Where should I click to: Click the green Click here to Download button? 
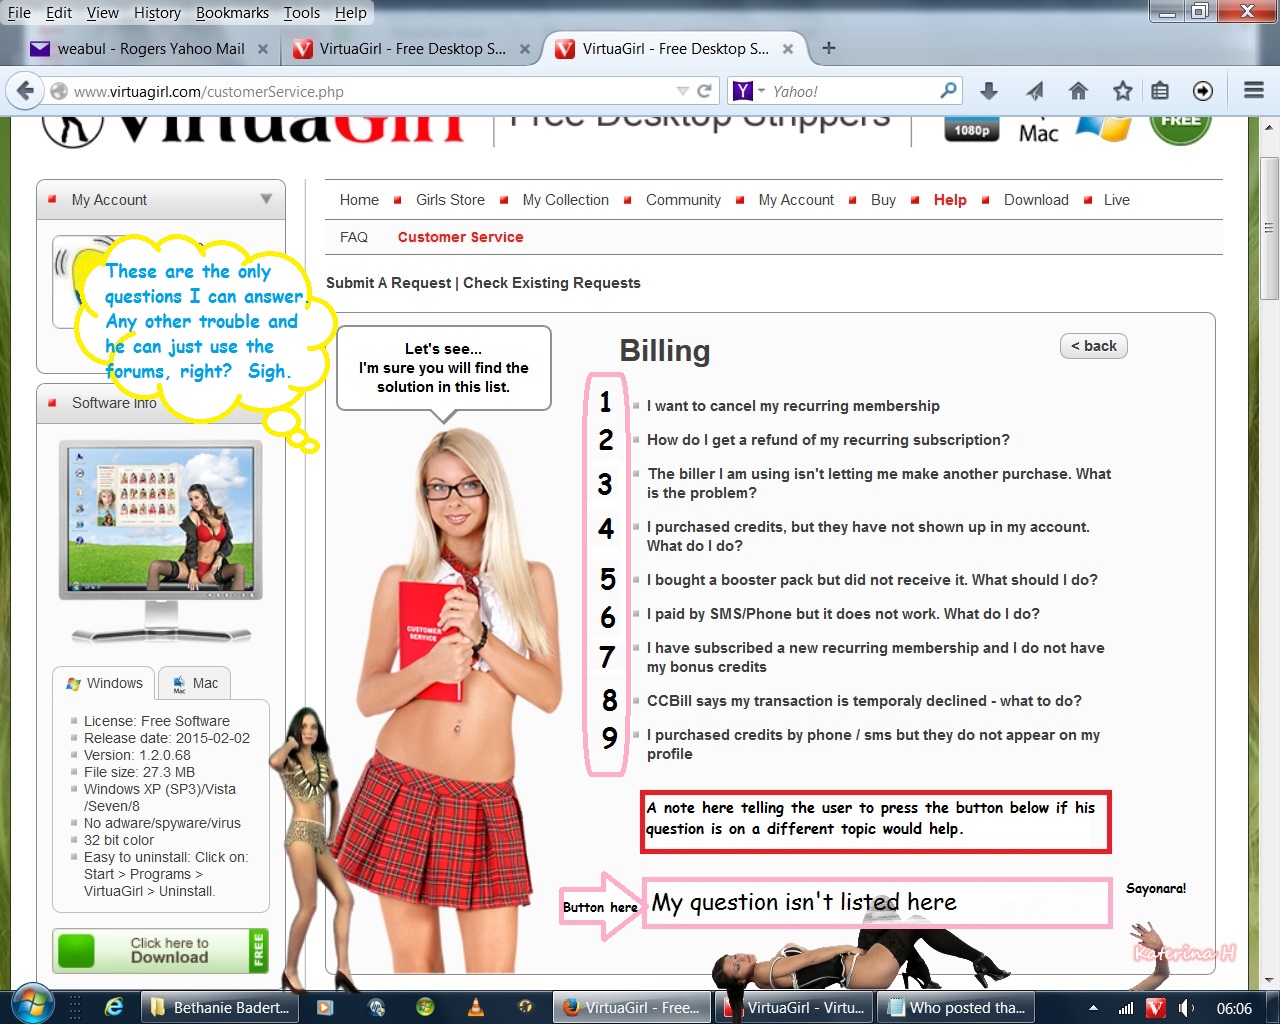161,950
